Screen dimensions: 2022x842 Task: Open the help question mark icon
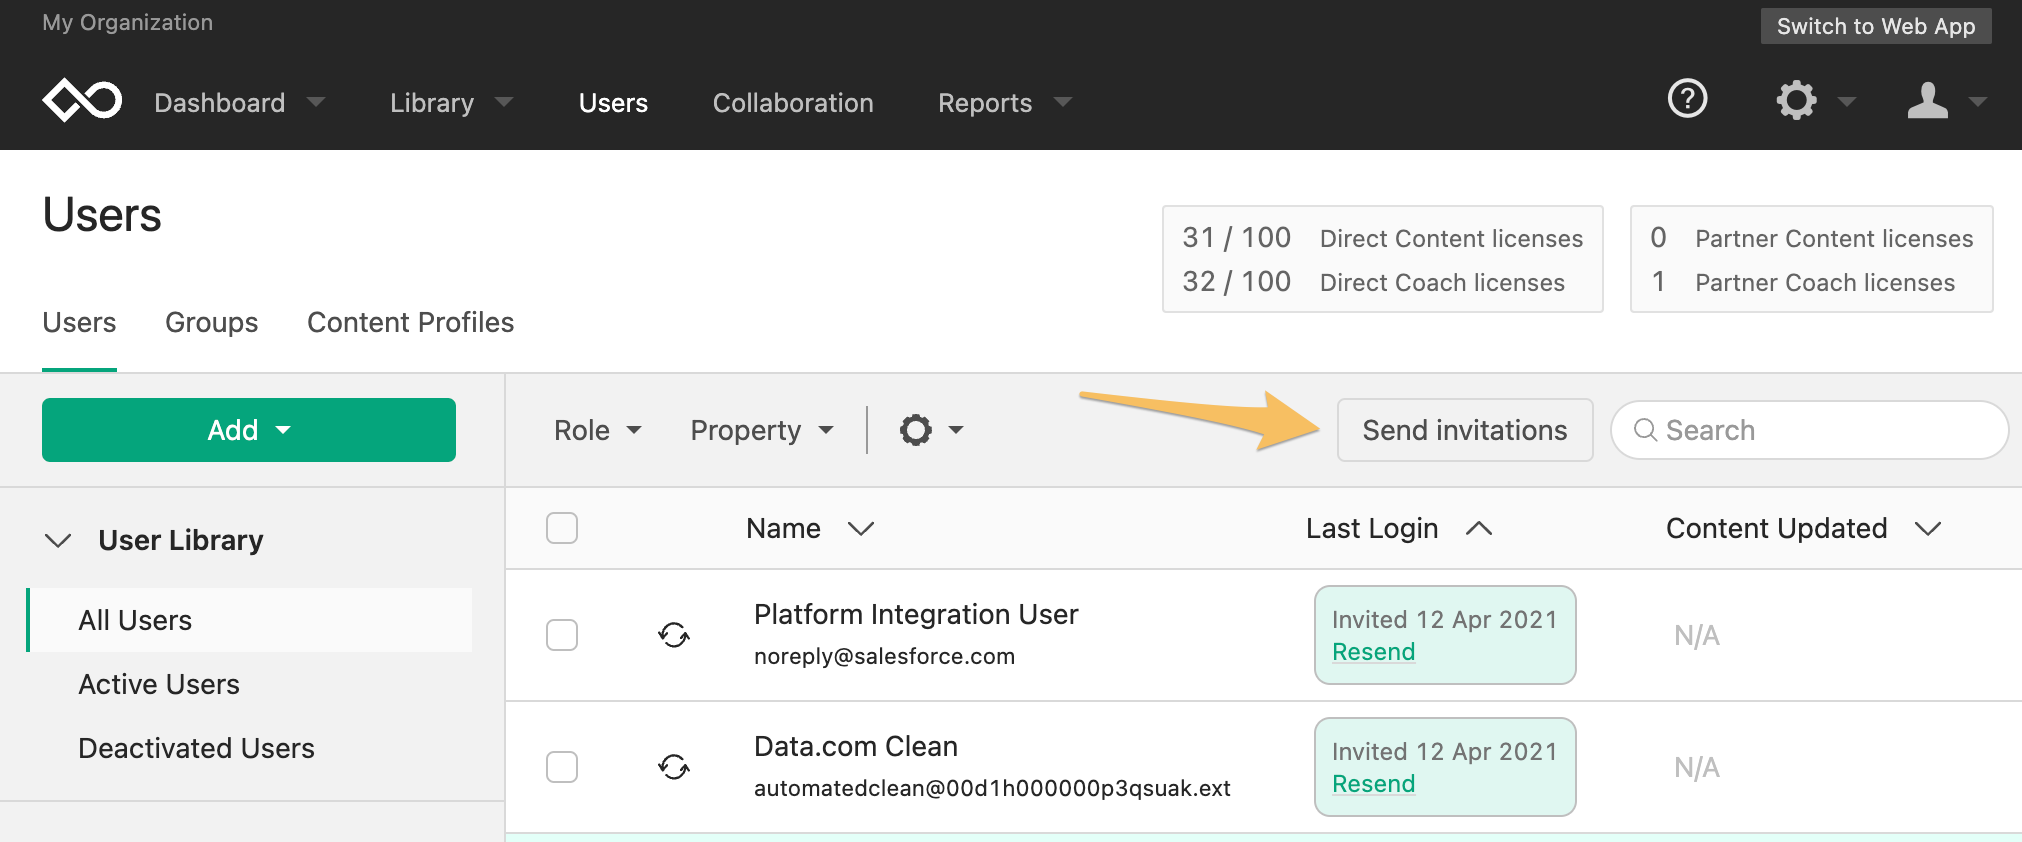(x=1688, y=99)
